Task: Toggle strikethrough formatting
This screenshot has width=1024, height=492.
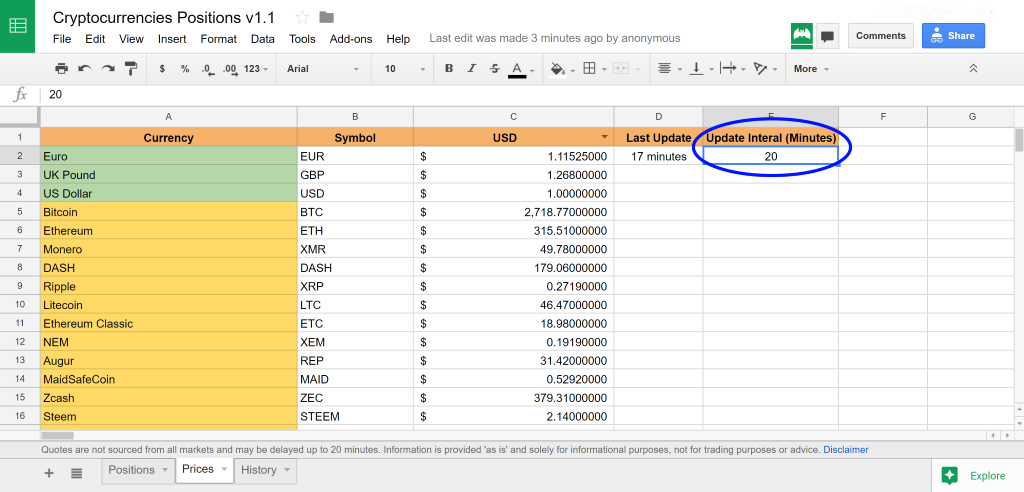Action: (x=494, y=69)
